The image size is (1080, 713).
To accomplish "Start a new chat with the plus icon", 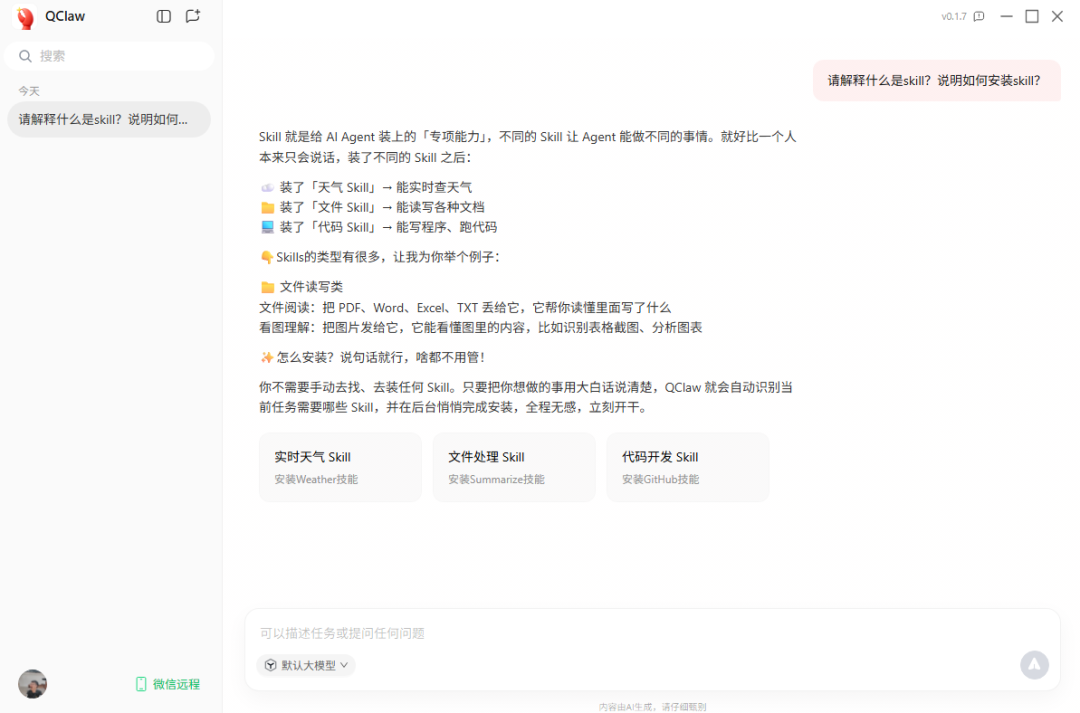I will pyautogui.click(x=193, y=16).
